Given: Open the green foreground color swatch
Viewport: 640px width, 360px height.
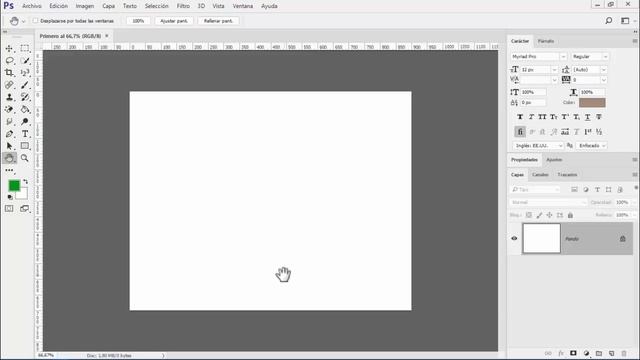Looking at the screenshot, I should click(x=14, y=186).
